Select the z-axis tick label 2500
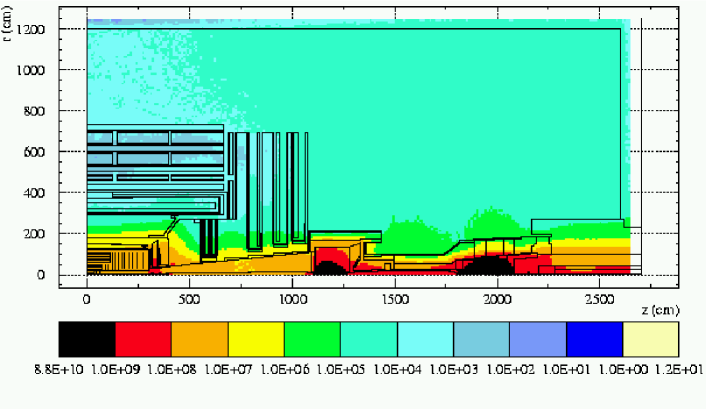Image resolution: width=706 pixels, height=409 pixels. 600,299
